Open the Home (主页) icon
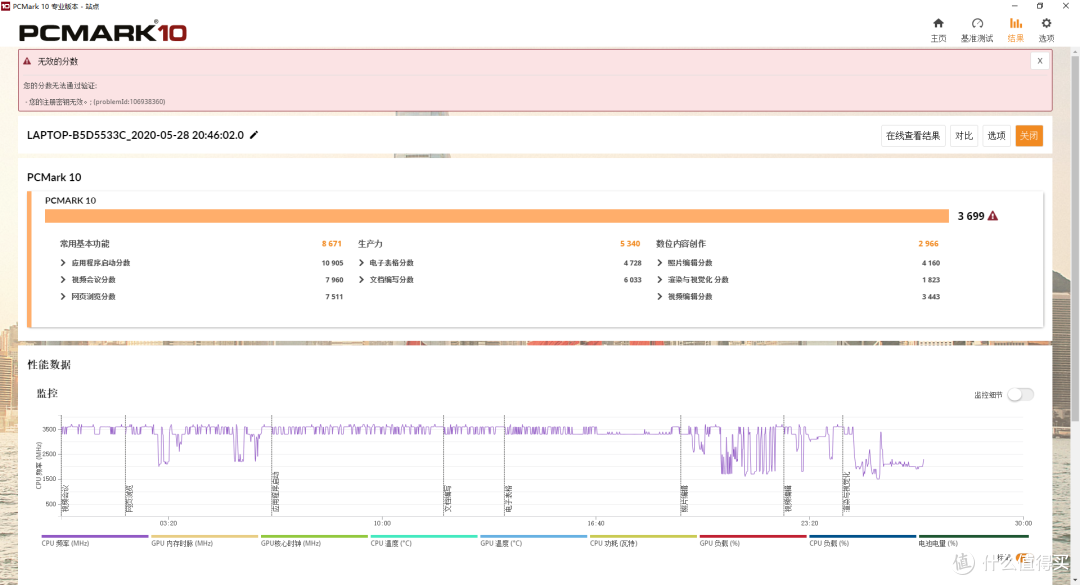The width and height of the screenshot is (1080, 585). tap(938, 23)
